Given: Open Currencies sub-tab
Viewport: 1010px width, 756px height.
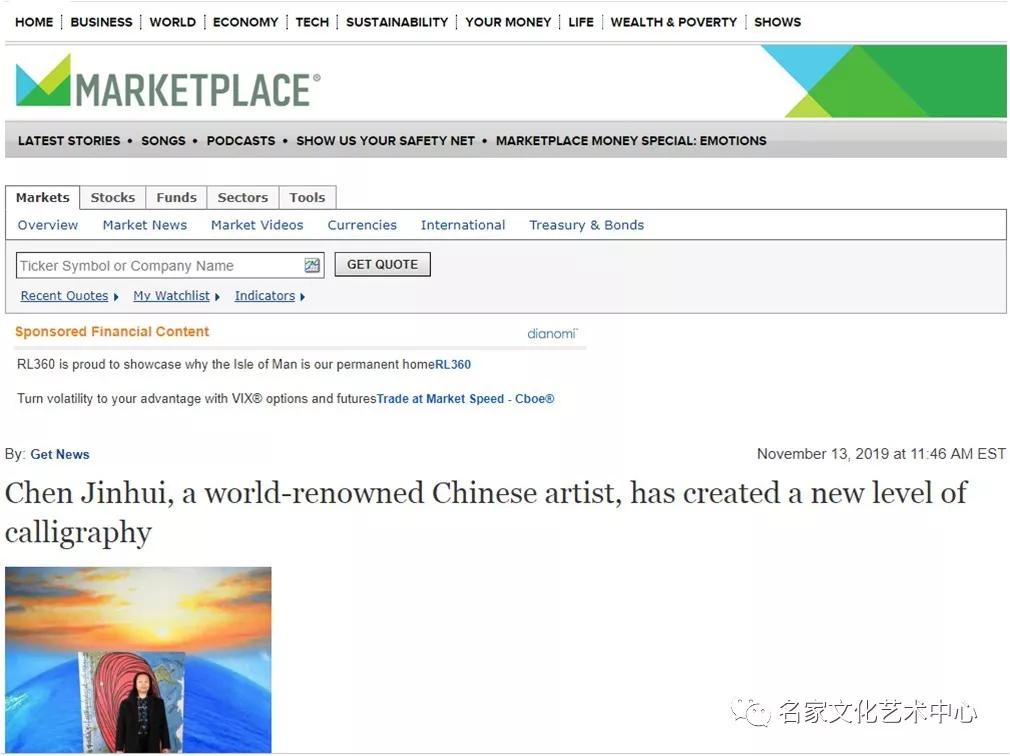Looking at the screenshot, I should 362,225.
